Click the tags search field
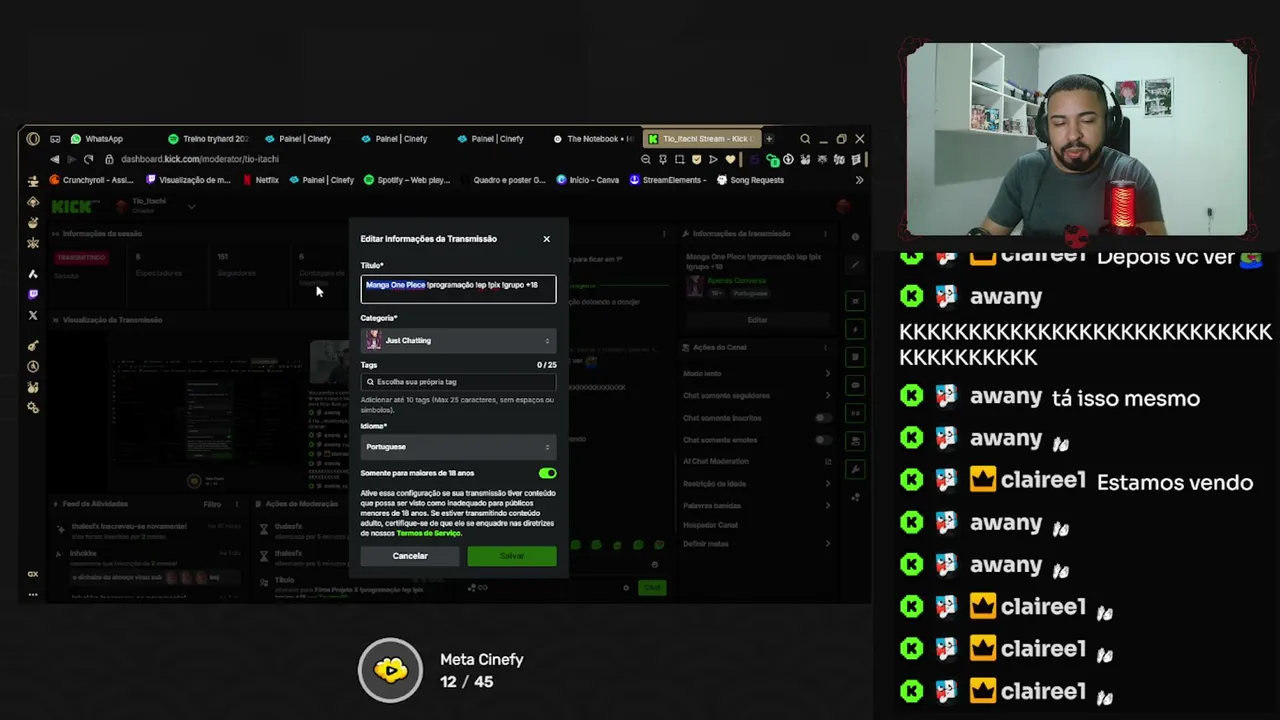Image resolution: width=1280 pixels, height=720 pixels. click(458, 382)
